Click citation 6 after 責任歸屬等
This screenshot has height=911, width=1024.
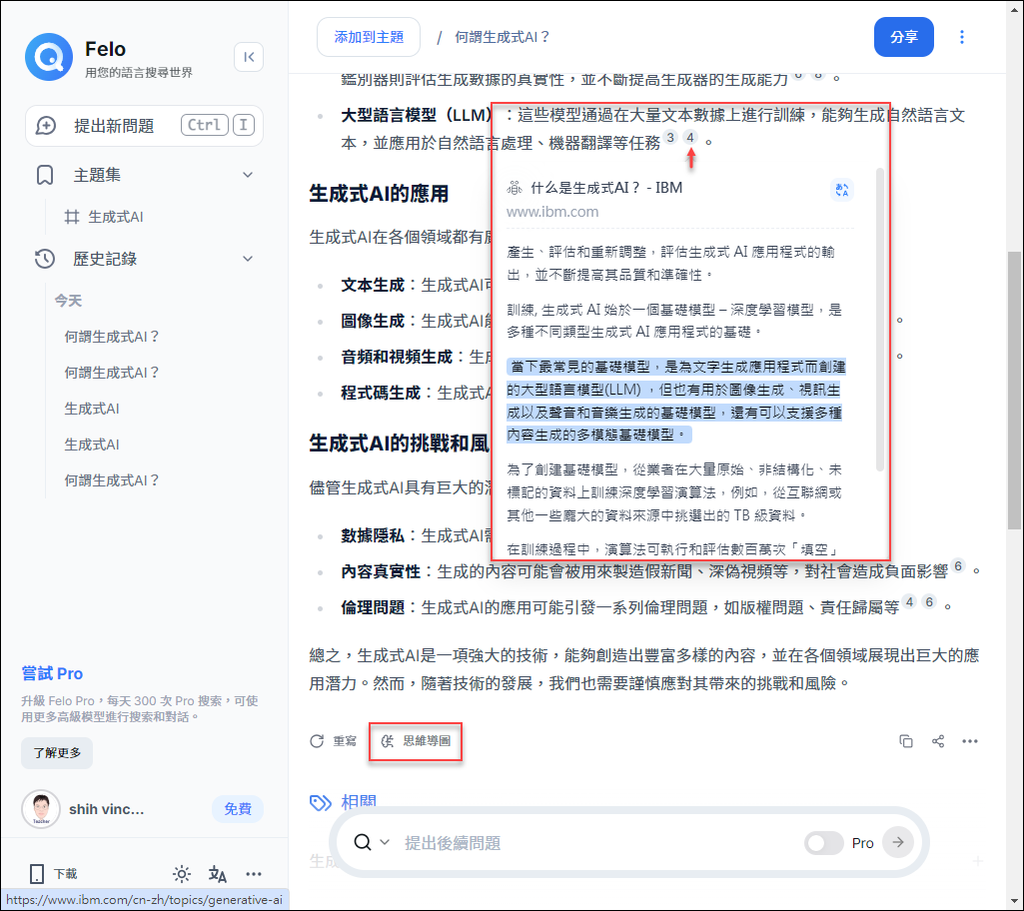(929, 601)
